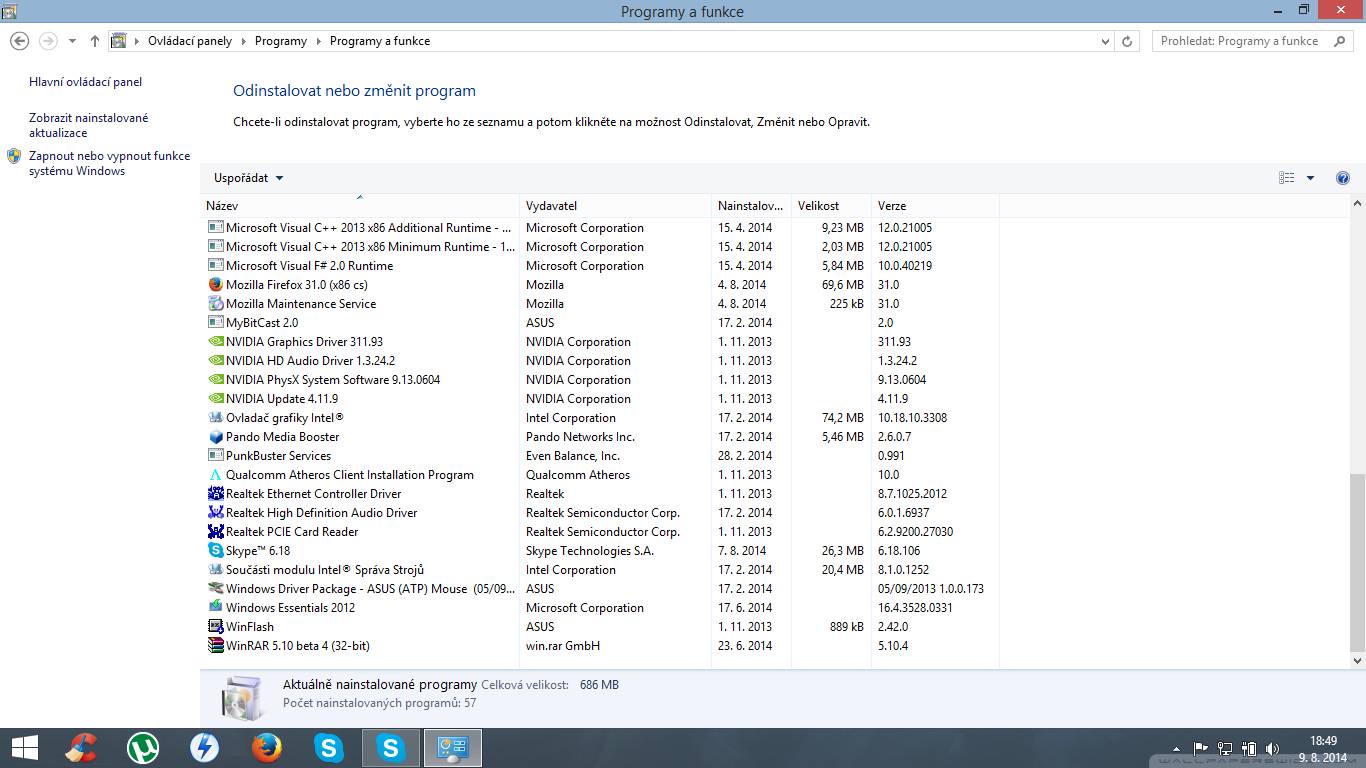Click the Windows Driver Package ASUS Mouse icon
The height and width of the screenshot is (768, 1366).
[x=215, y=589]
